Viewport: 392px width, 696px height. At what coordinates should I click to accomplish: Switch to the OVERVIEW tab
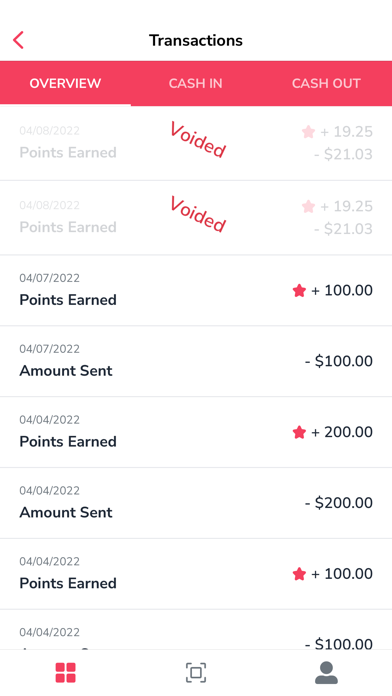pos(65,83)
